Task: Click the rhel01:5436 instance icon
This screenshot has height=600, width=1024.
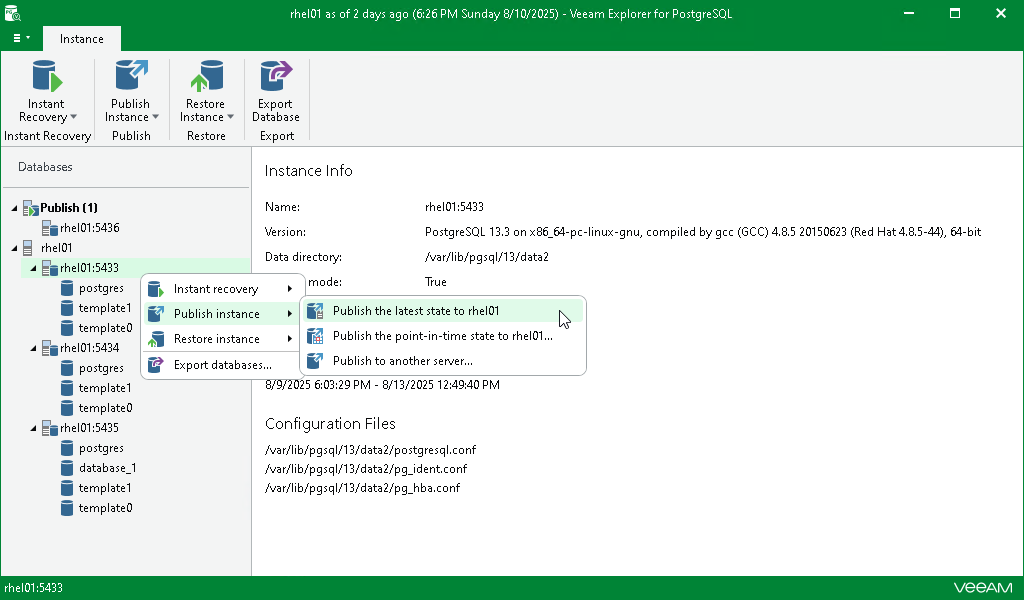Action: [x=50, y=228]
